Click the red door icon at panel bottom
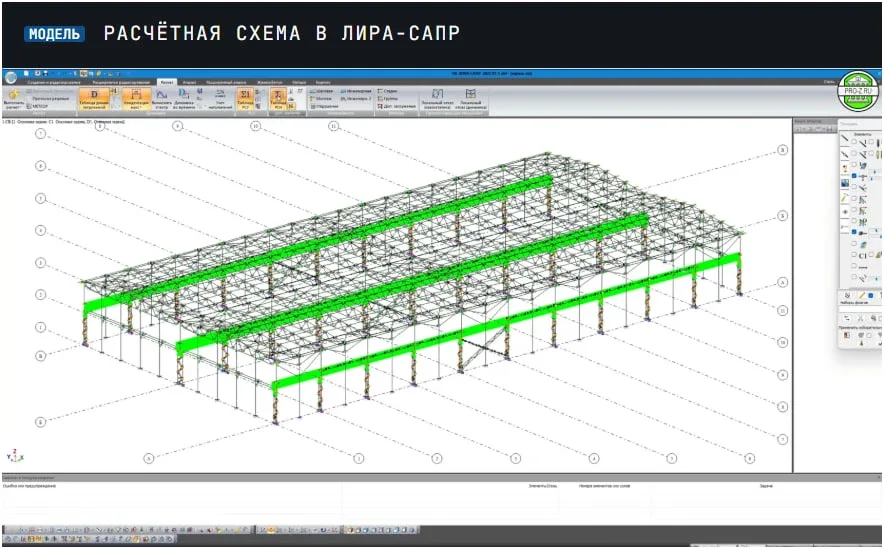Image resolution: width=884 pixels, height=549 pixels. 847,335
